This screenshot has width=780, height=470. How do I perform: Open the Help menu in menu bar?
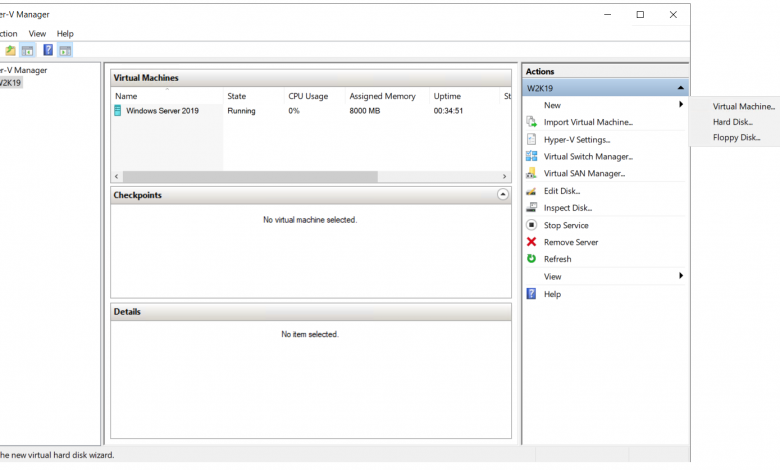coord(65,33)
